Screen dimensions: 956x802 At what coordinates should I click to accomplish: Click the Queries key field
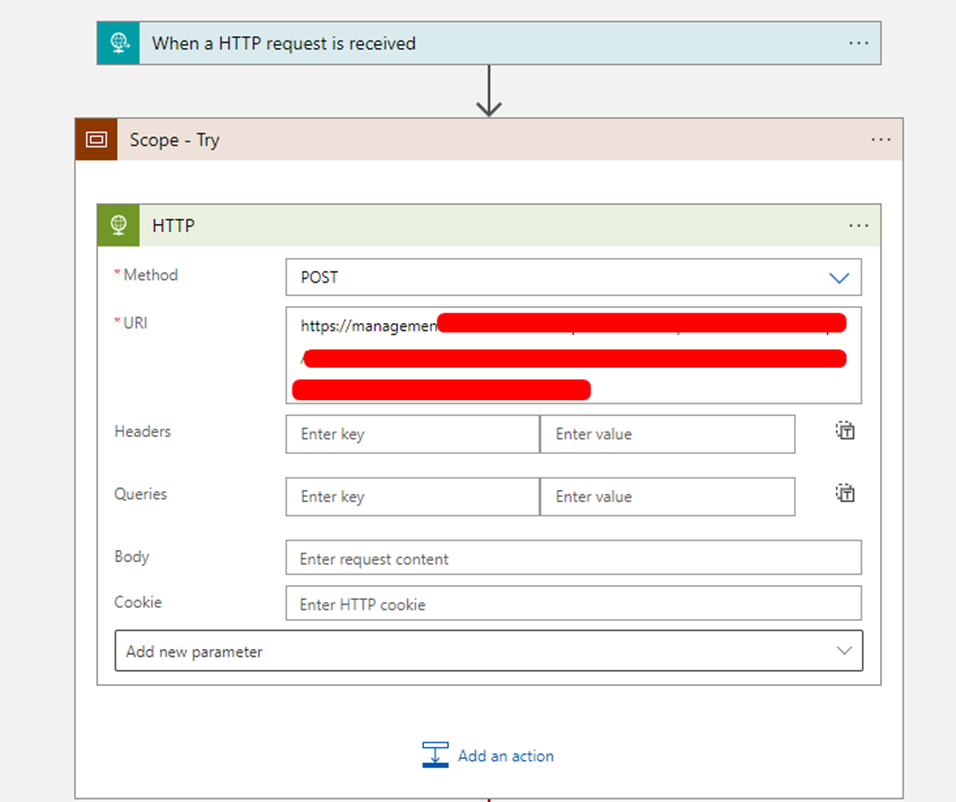[x=412, y=497]
